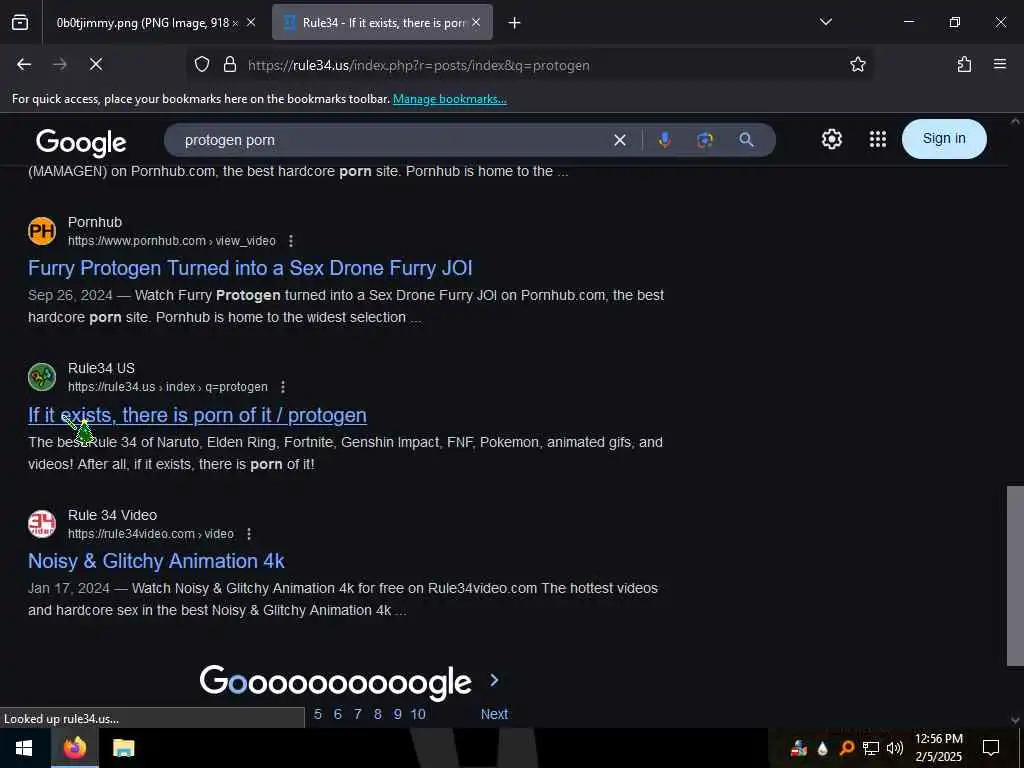Click the page vertical scrollbar thumb

coord(1015,575)
